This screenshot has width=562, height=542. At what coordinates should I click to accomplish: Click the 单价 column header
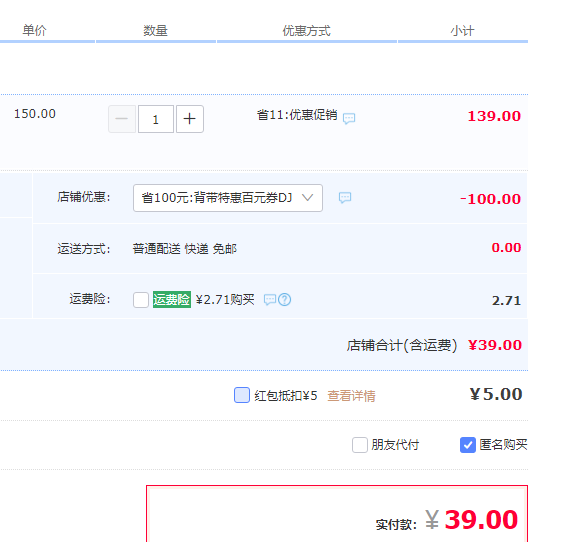(x=34, y=30)
